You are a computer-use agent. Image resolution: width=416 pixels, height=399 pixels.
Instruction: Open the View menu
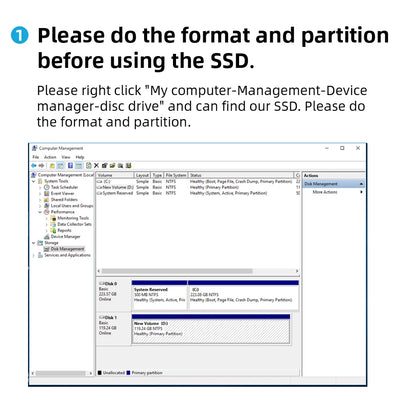66,157
